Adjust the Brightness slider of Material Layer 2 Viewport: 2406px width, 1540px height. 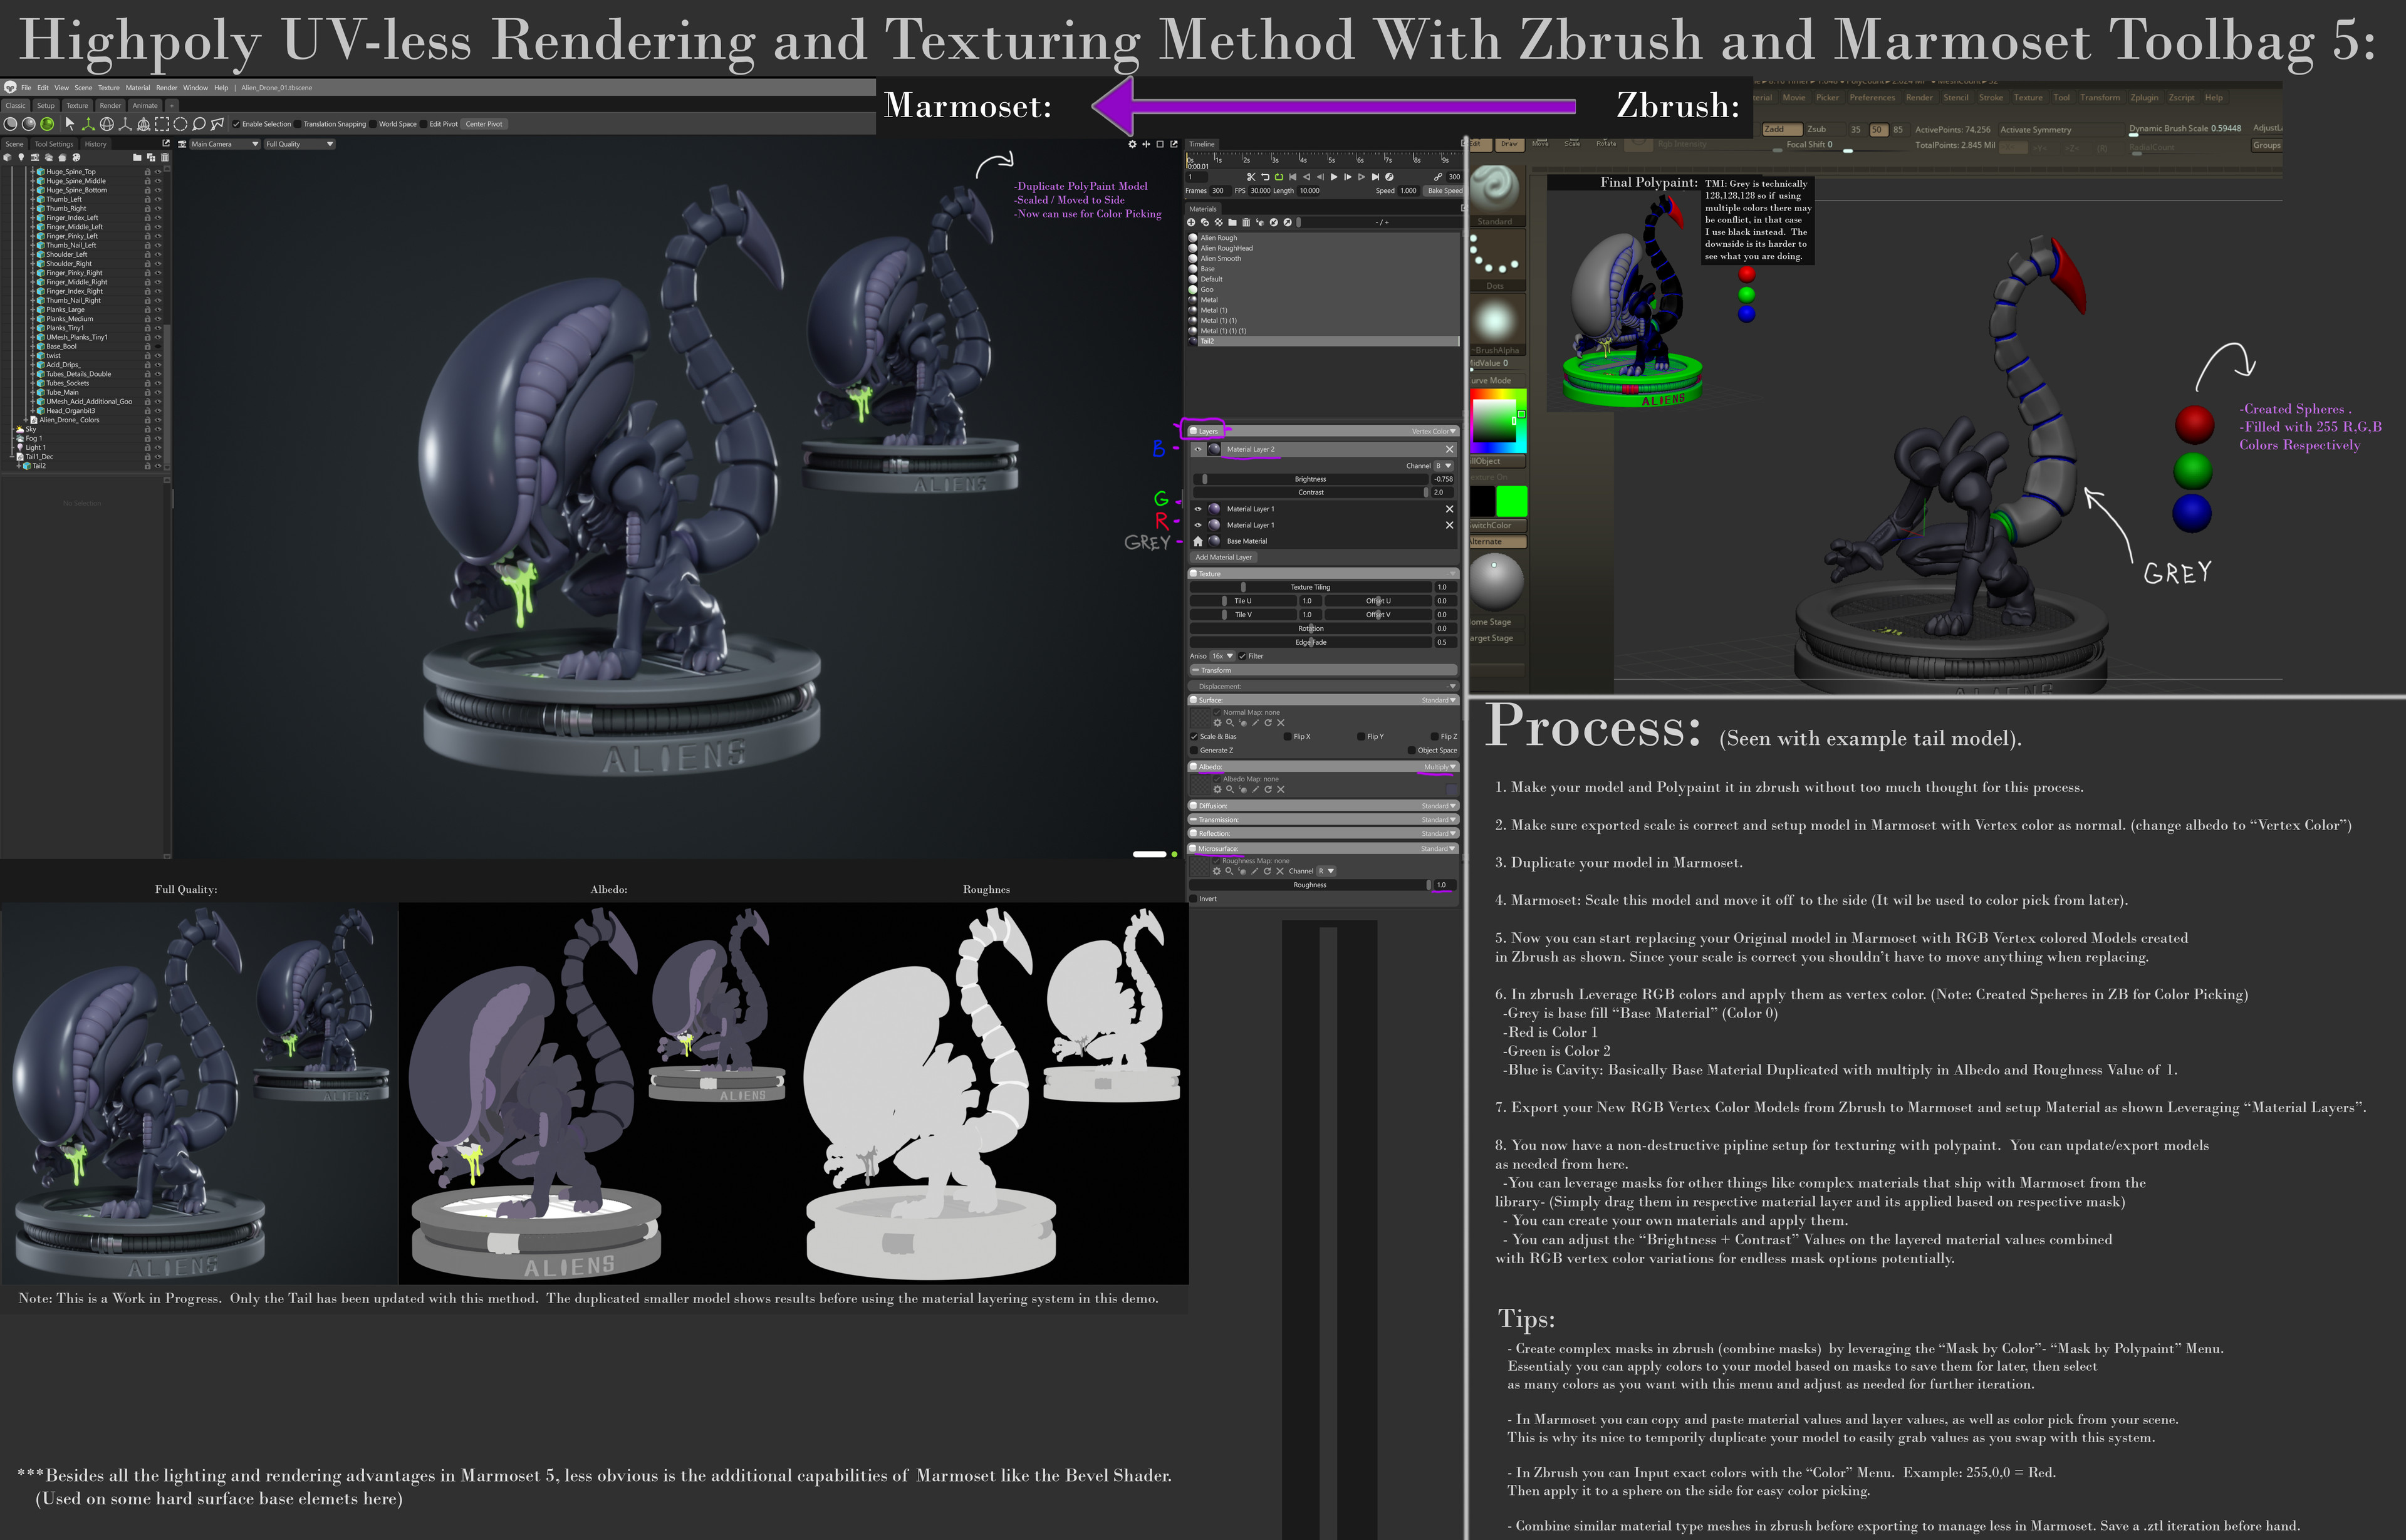click(1310, 479)
